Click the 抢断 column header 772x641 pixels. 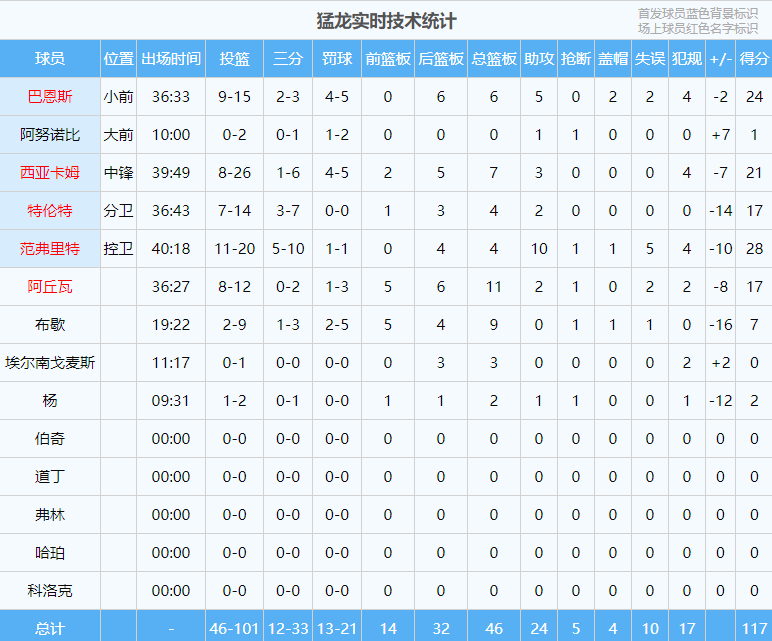(576, 59)
